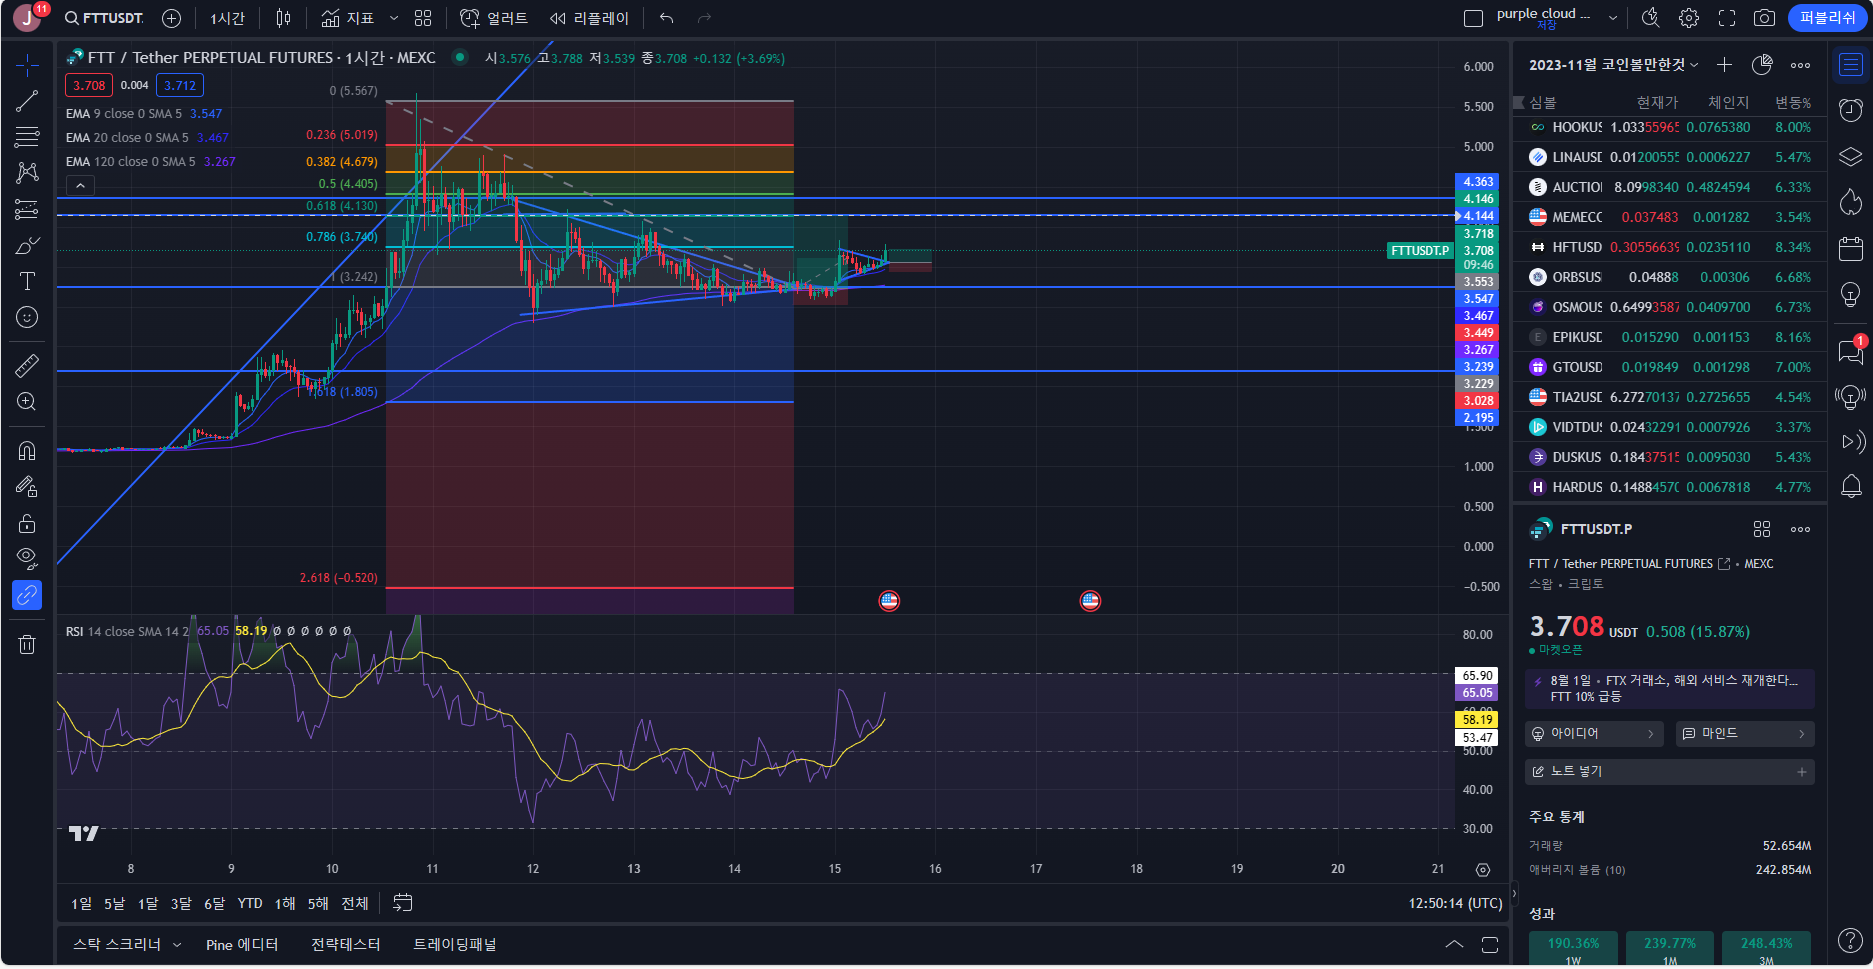Hide all drawings with eye icon
This screenshot has width=1873, height=969.
point(27,558)
